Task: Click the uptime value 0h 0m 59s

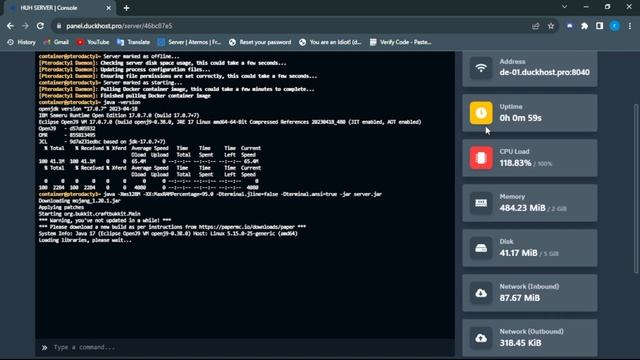Action: pyautogui.click(x=520, y=118)
